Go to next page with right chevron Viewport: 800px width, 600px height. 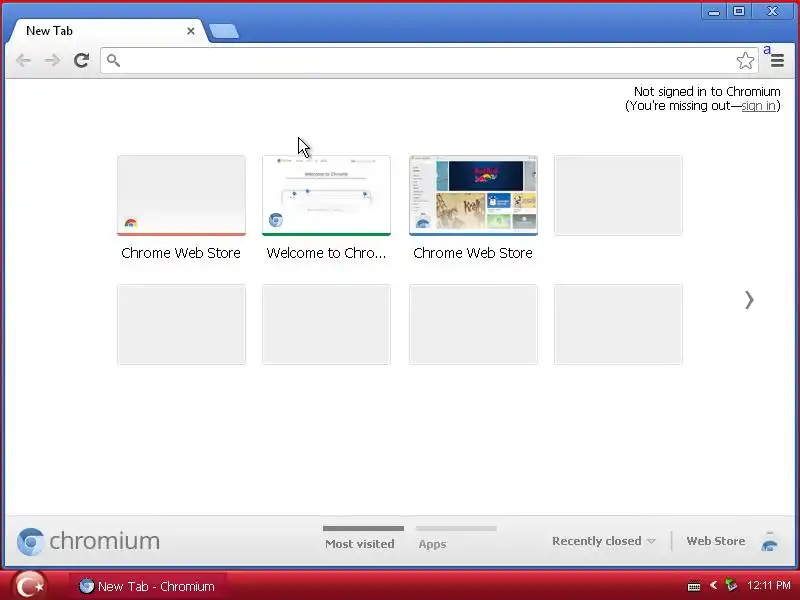pyautogui.click(x=748, y=300)
